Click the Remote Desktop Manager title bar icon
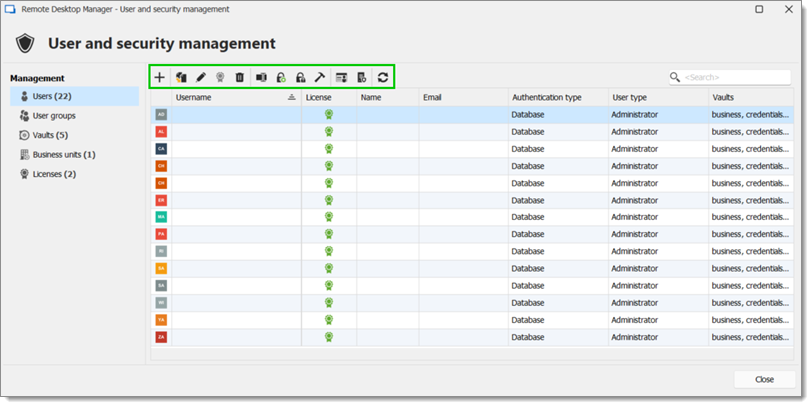 tap(10, 9)
